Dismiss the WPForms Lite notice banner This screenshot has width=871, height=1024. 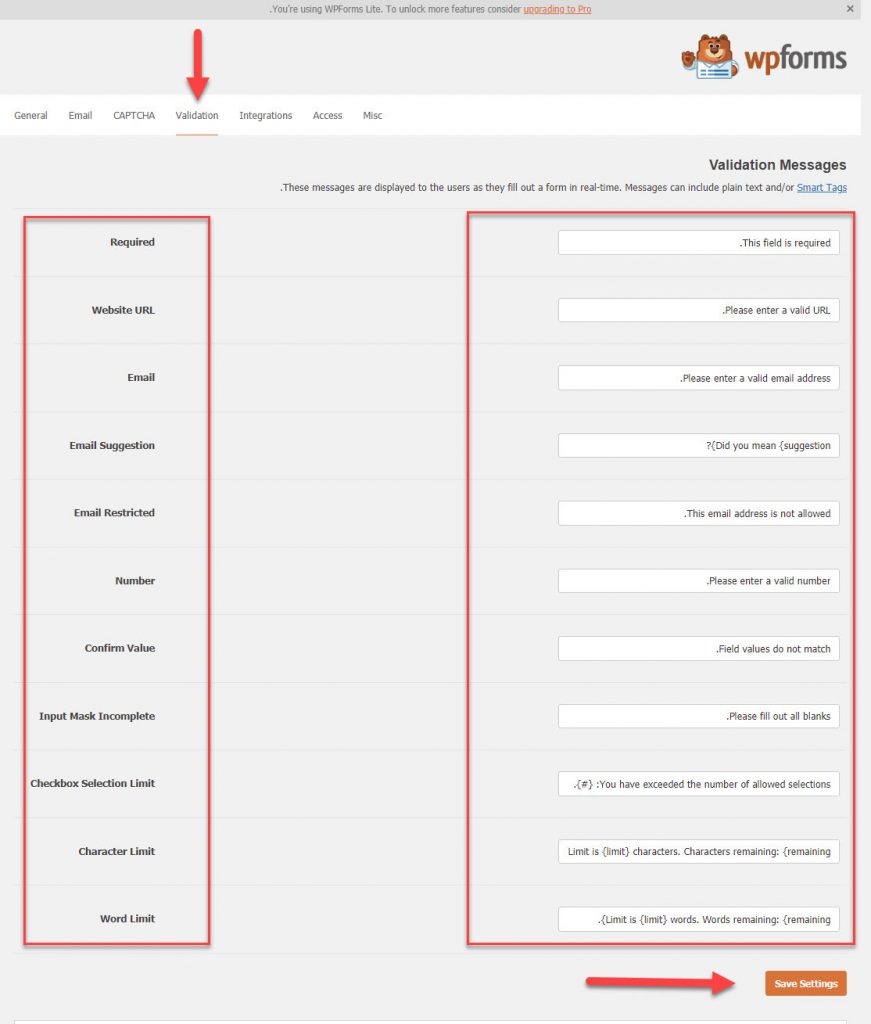[x=850, y=9]
